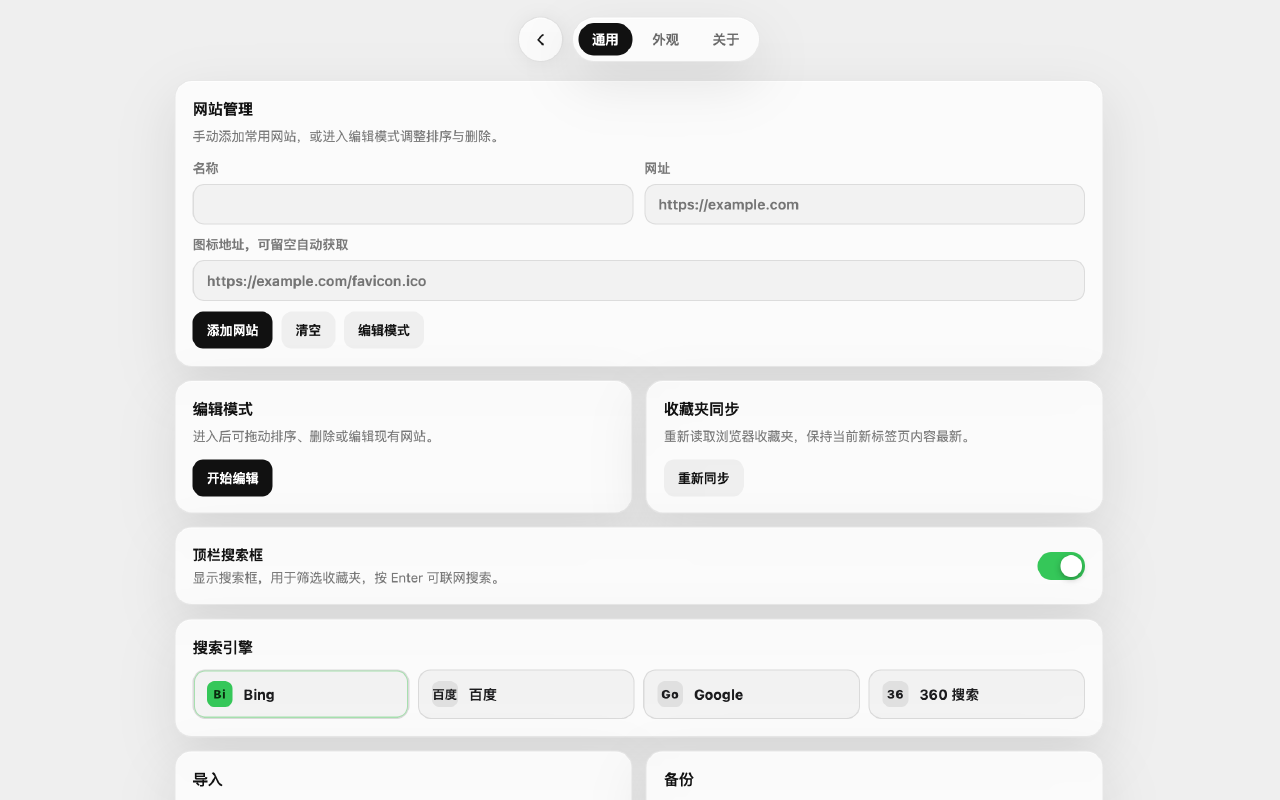Click the 编辑模式 card heading
Screen dimensions: 1280x800
pos(223,409)
